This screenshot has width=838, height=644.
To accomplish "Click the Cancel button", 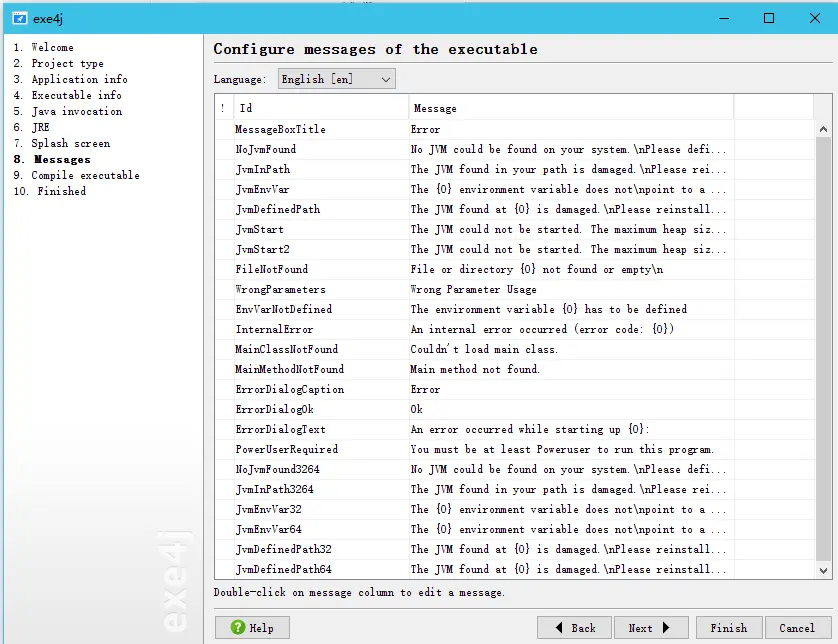I will tap(797, 627).
